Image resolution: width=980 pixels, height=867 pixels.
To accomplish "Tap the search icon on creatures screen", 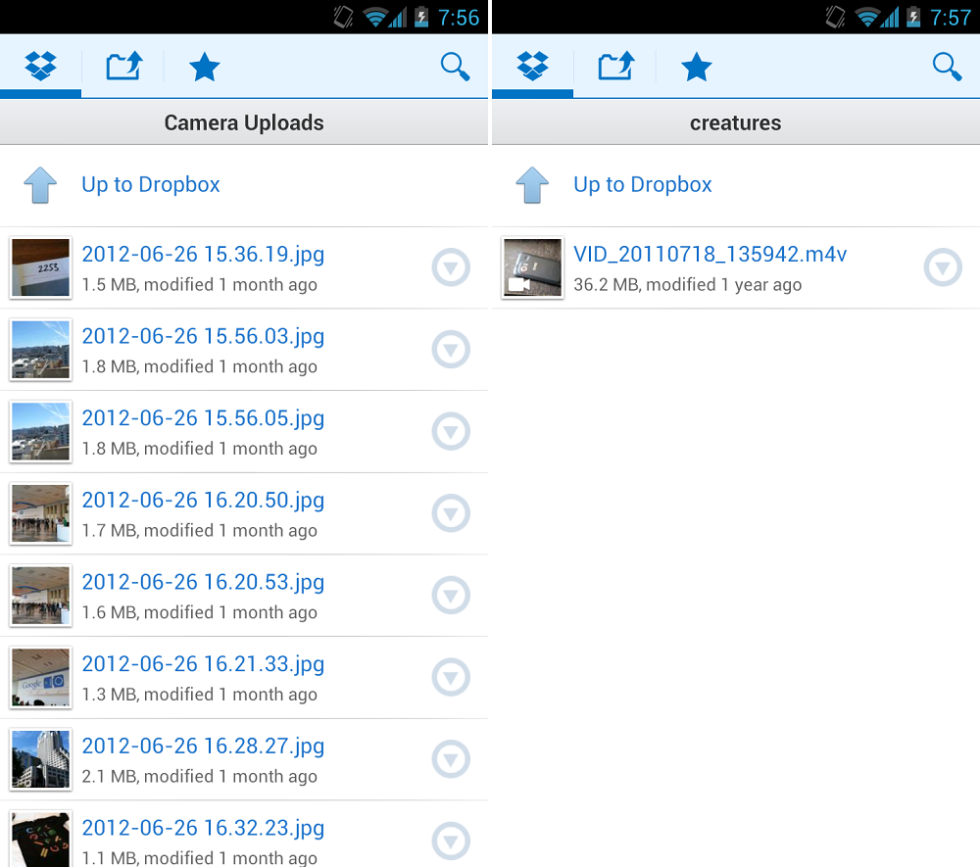I will (946, 67).
